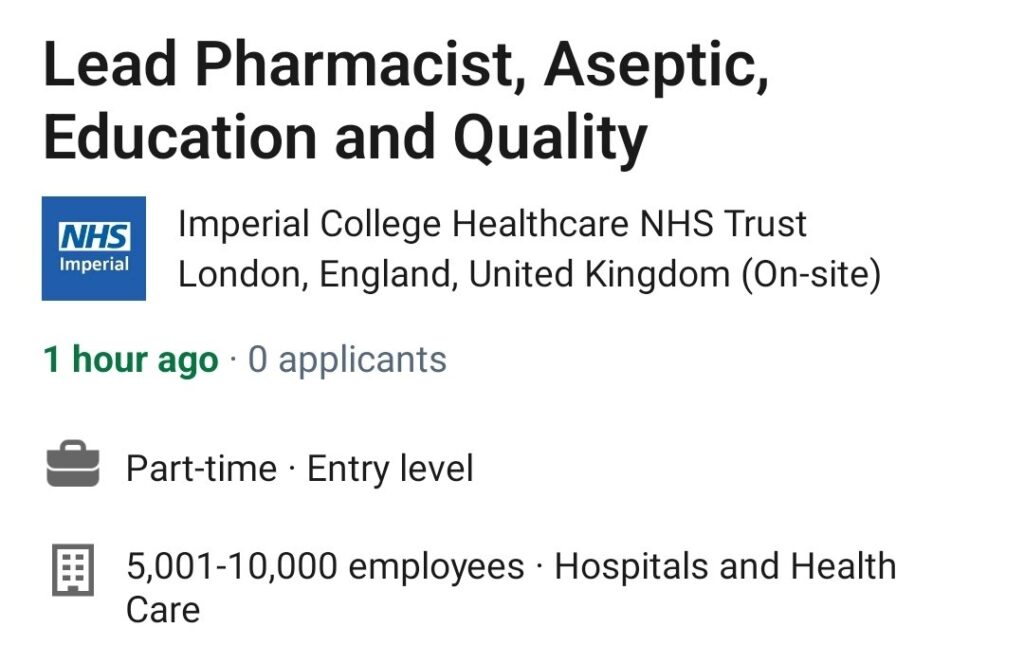Screen dimensions: 1024x646
Task: Click the (On-site) workplace label
Action: tap(811, 274)
